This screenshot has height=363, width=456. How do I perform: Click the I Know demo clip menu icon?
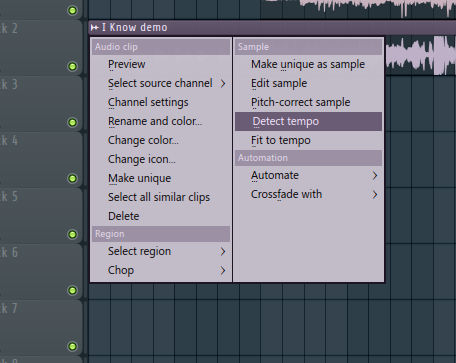click(95, 28)
